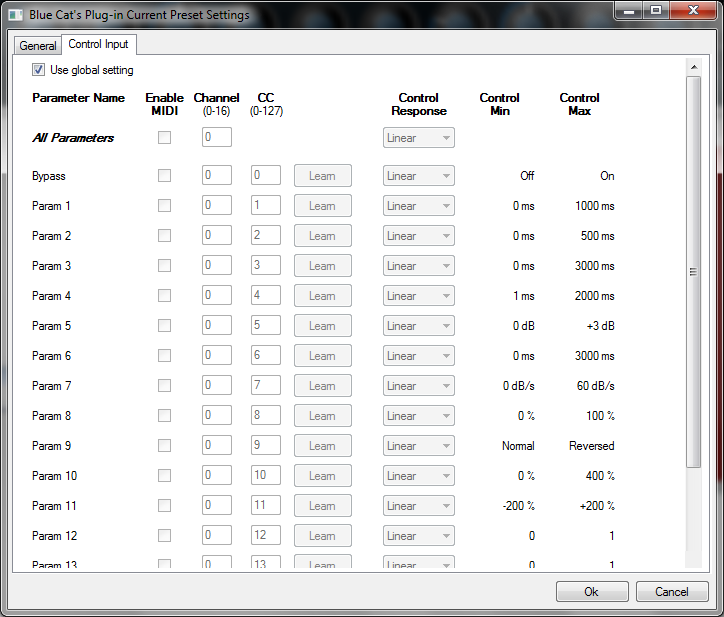Click scrollbar up arrow
Image resolution: width=724 pixels, height=617 pixels.
click(x=694, y=67)
